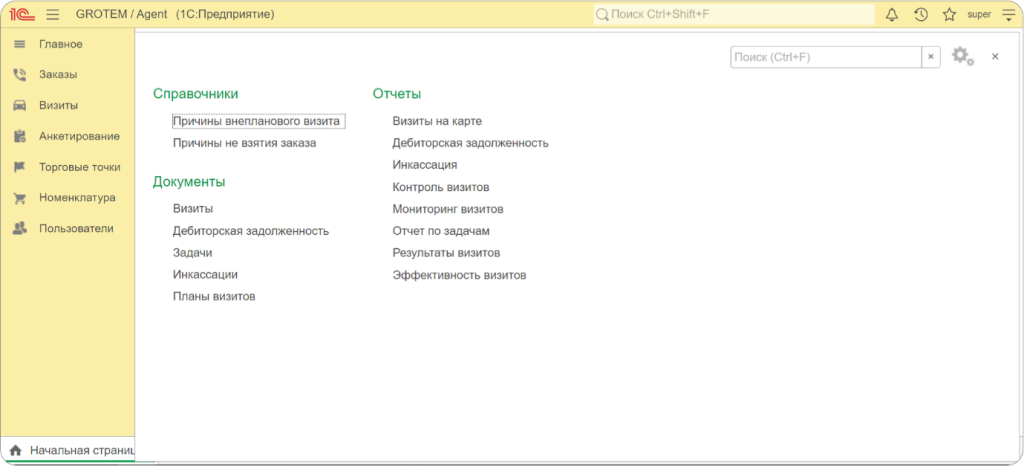Screen dimensions: 1024x466
Task: Close the functions menu panel
Action: (995, 57)
